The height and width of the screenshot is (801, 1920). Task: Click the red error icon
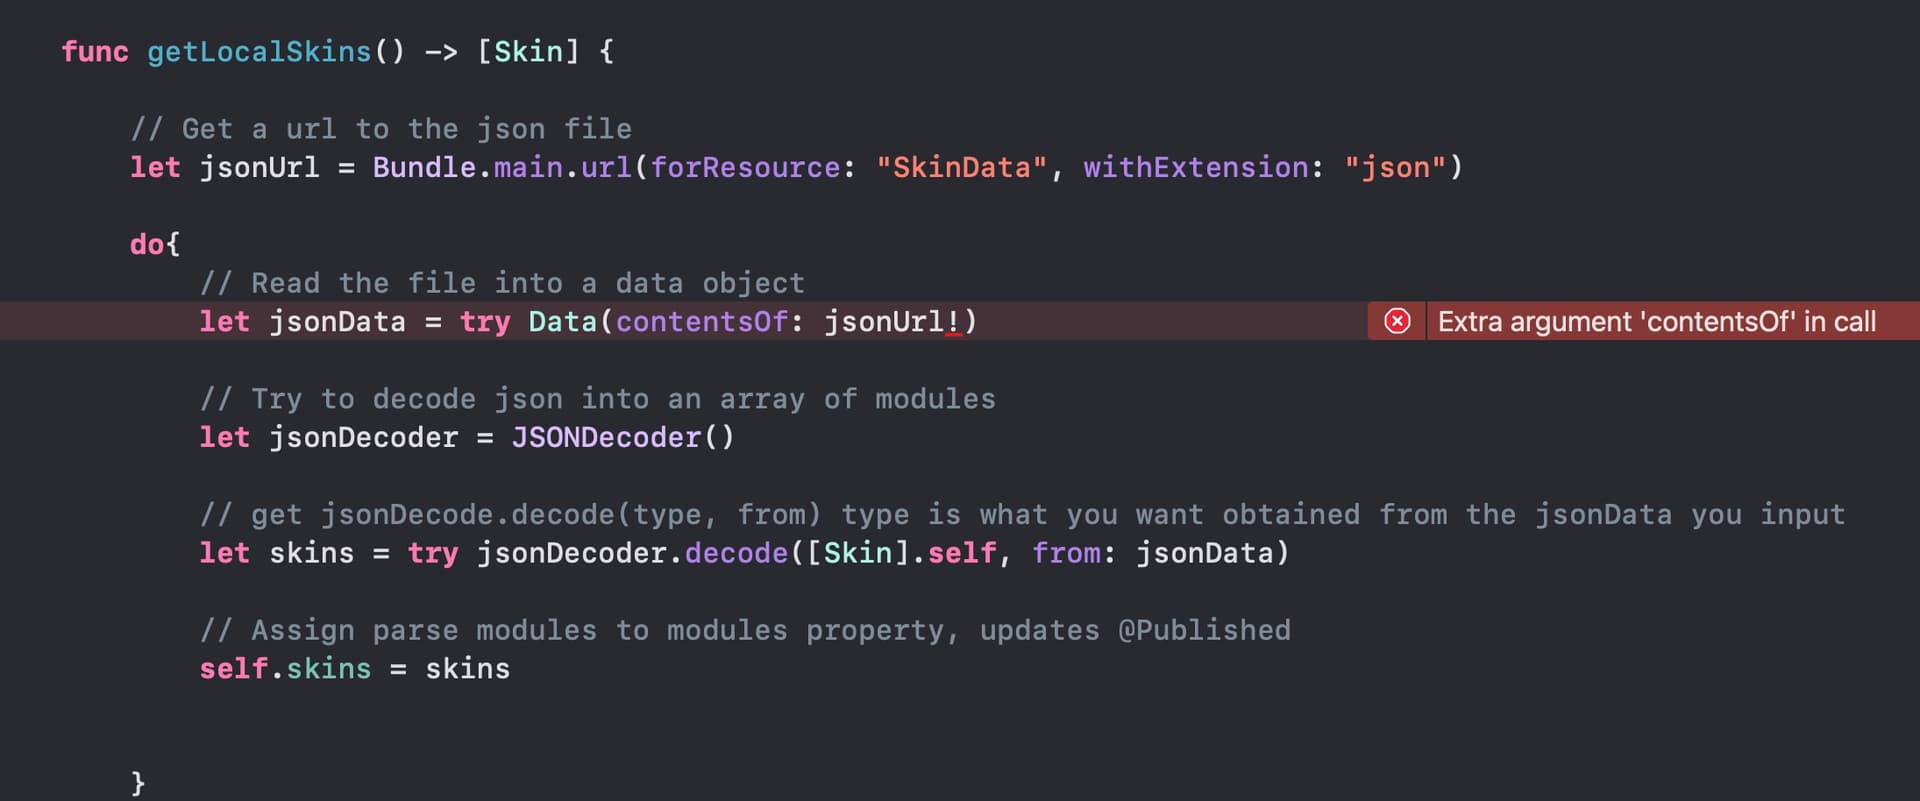pos(1397,321)
